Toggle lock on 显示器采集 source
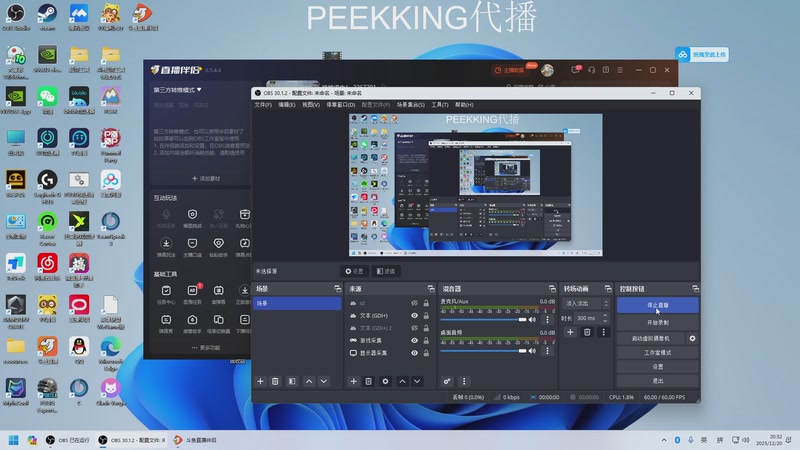 click(x=426, y=353)
